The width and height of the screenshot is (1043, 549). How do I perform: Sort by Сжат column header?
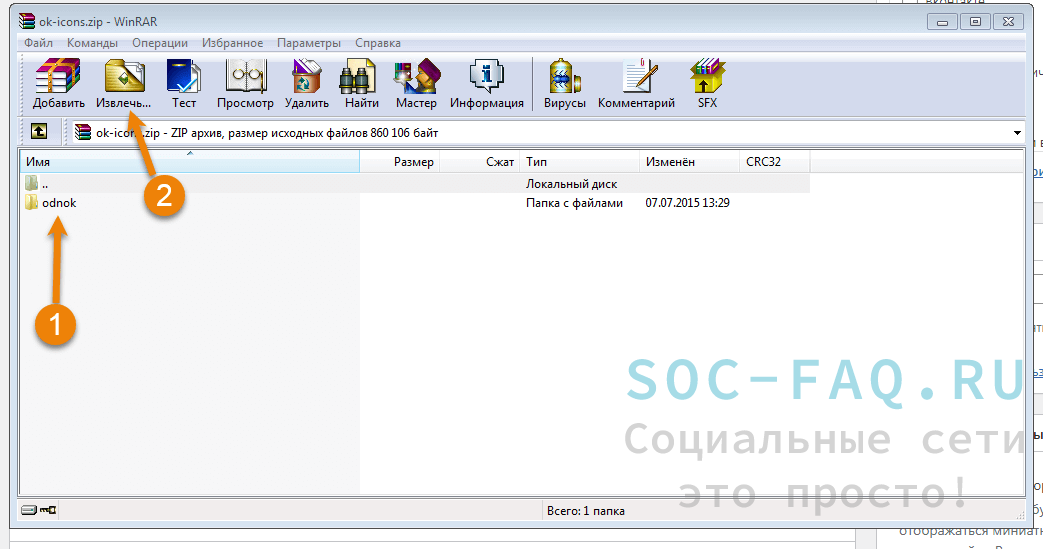pos(480,162)
